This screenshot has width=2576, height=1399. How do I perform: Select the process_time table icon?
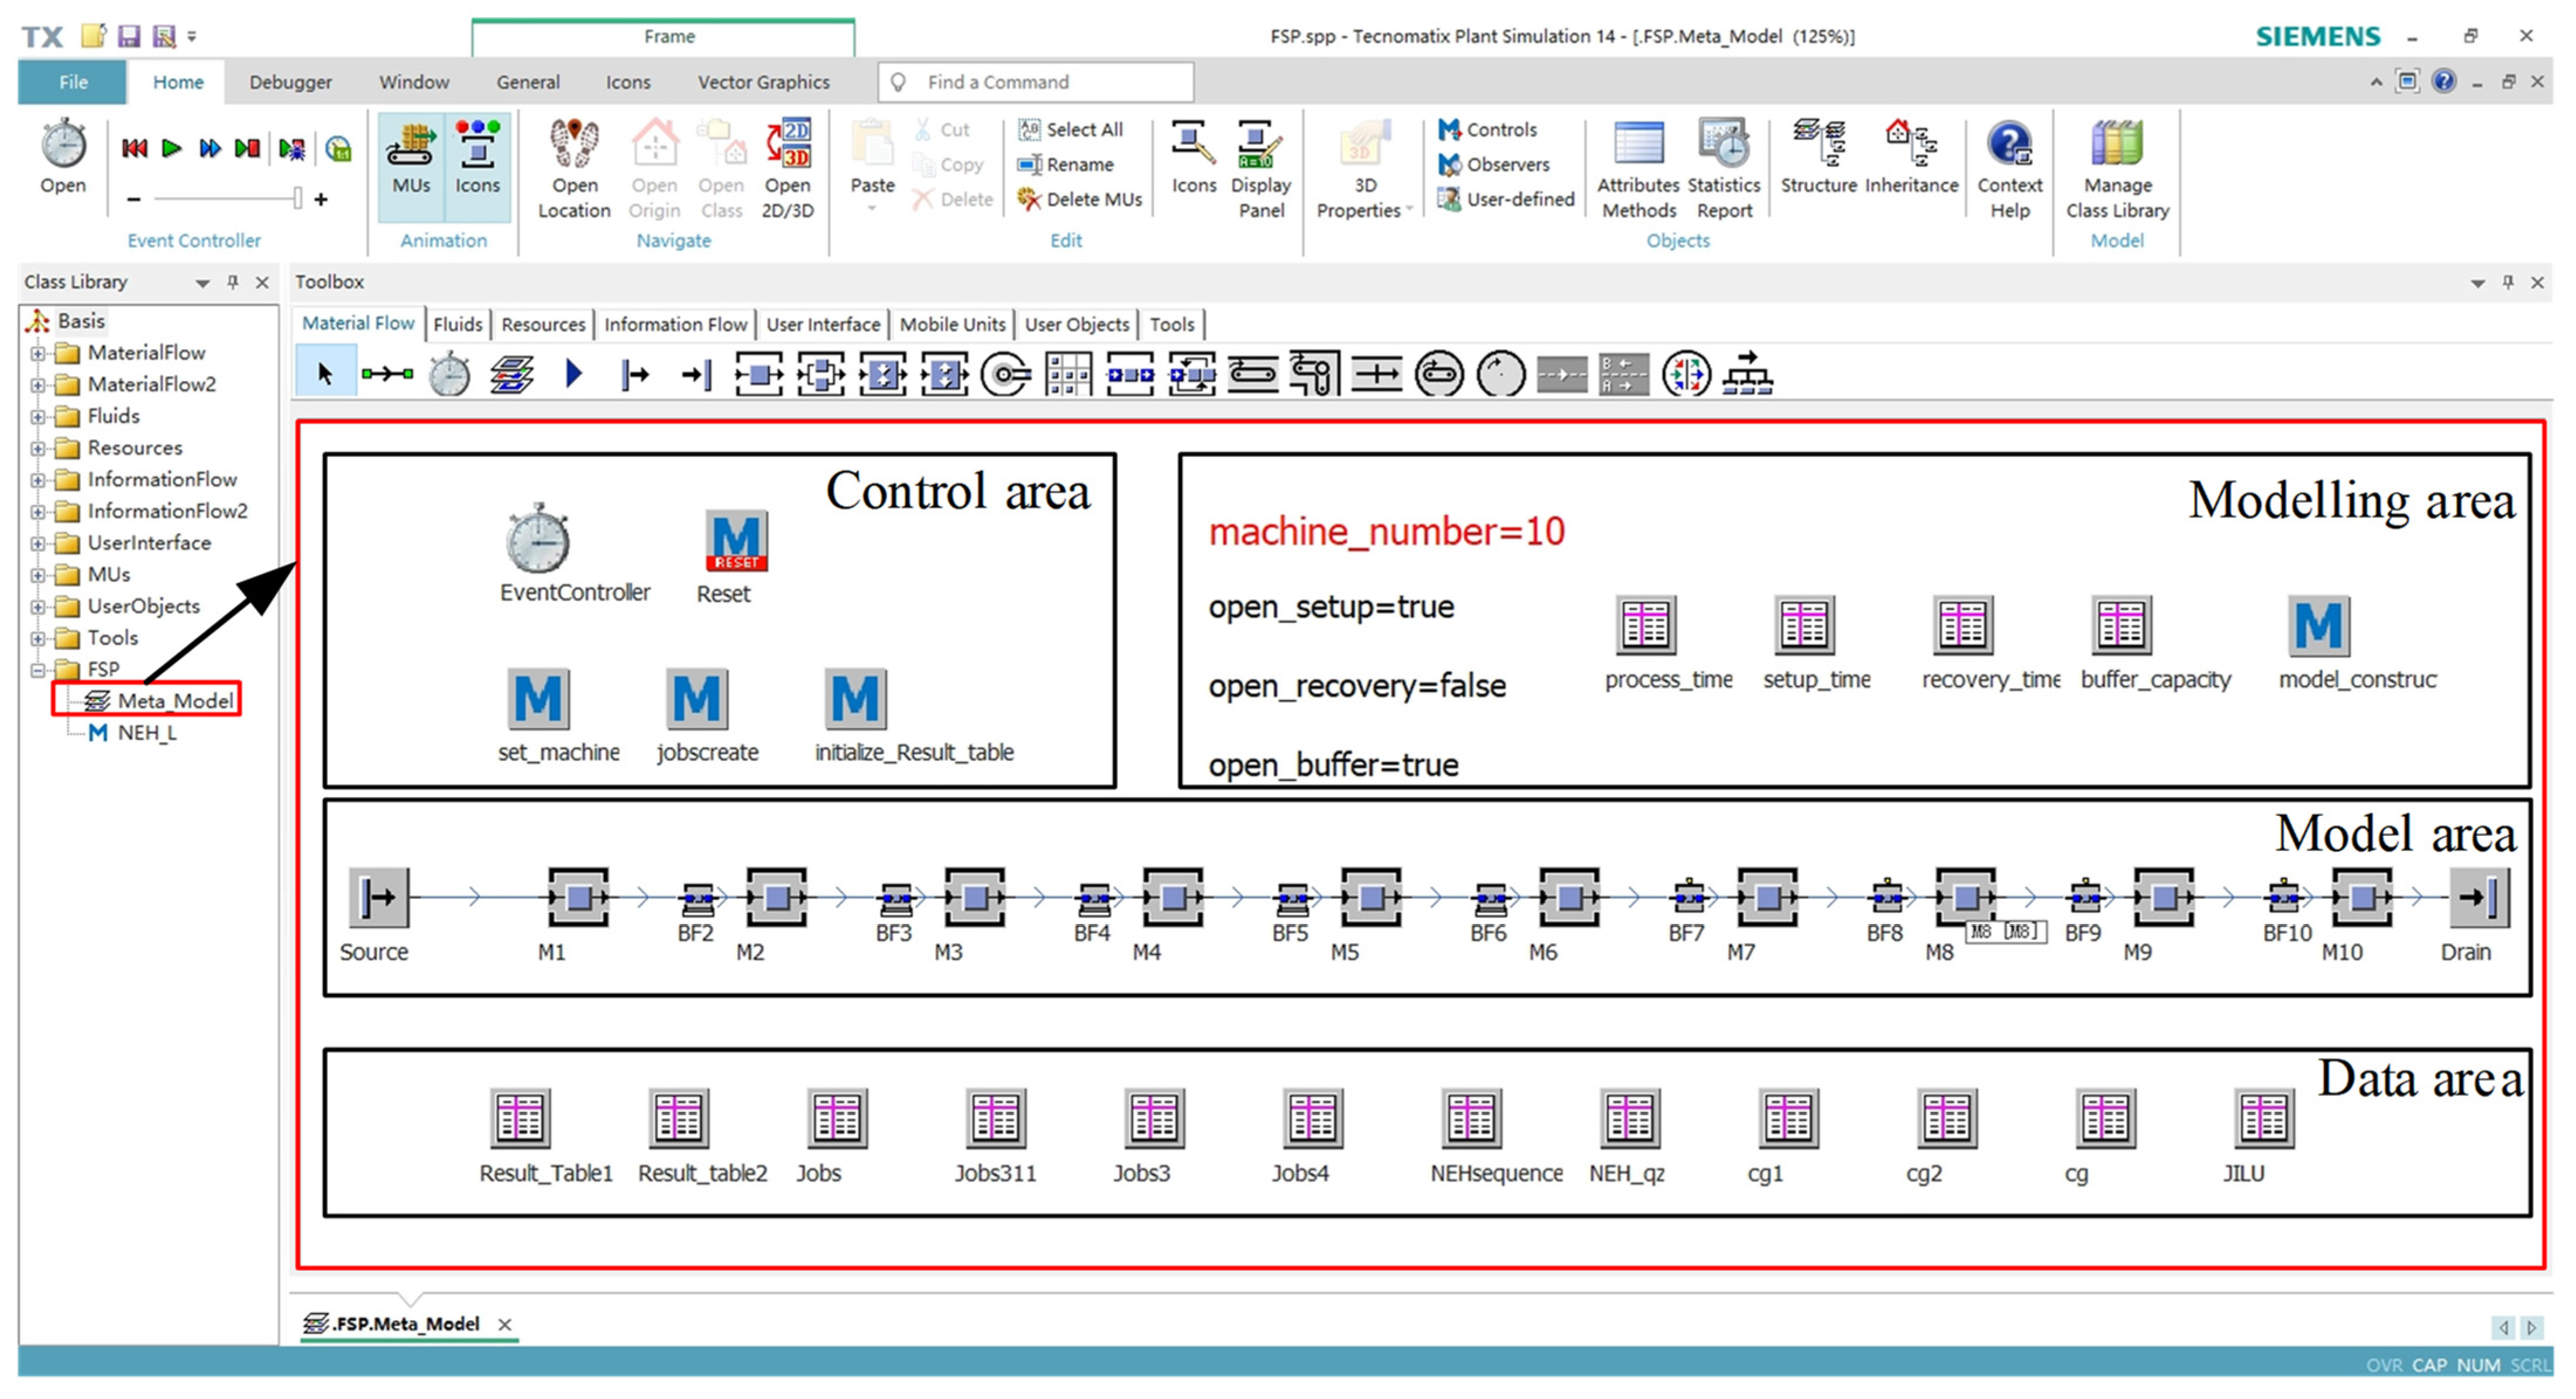tap(1645, 626)
